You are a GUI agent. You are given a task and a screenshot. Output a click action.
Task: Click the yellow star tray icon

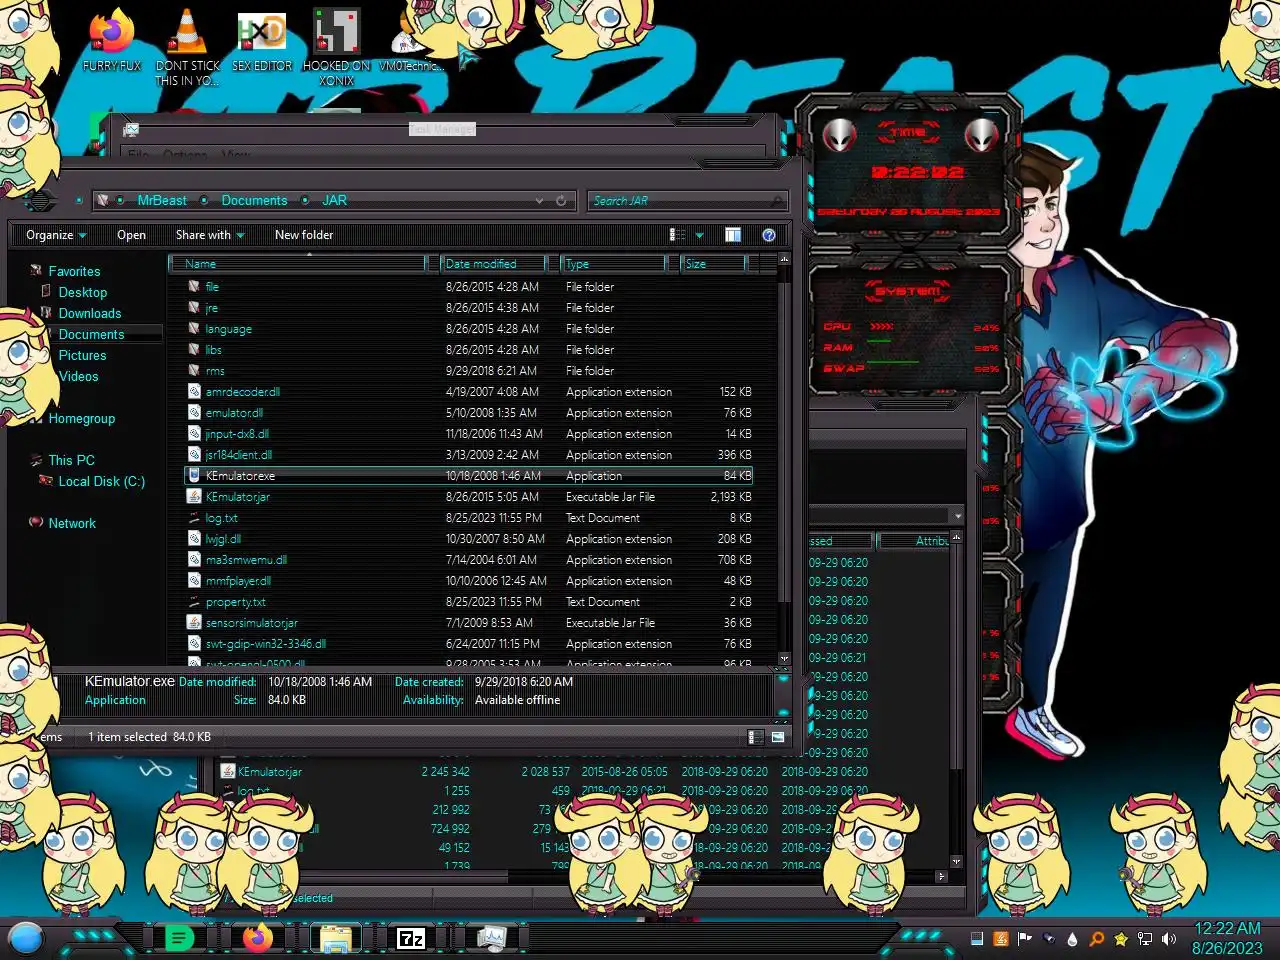coord(1121,939)
